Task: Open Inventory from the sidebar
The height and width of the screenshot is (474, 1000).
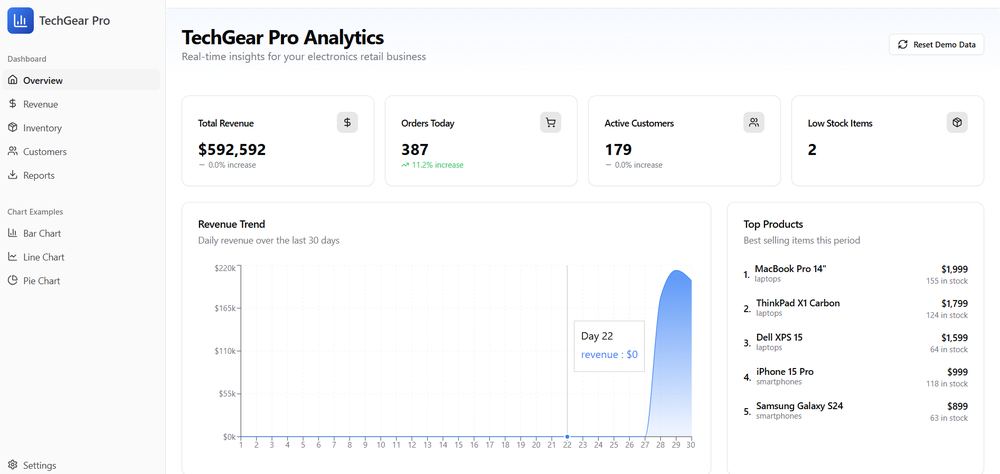Action: click(x=82, y=128)
